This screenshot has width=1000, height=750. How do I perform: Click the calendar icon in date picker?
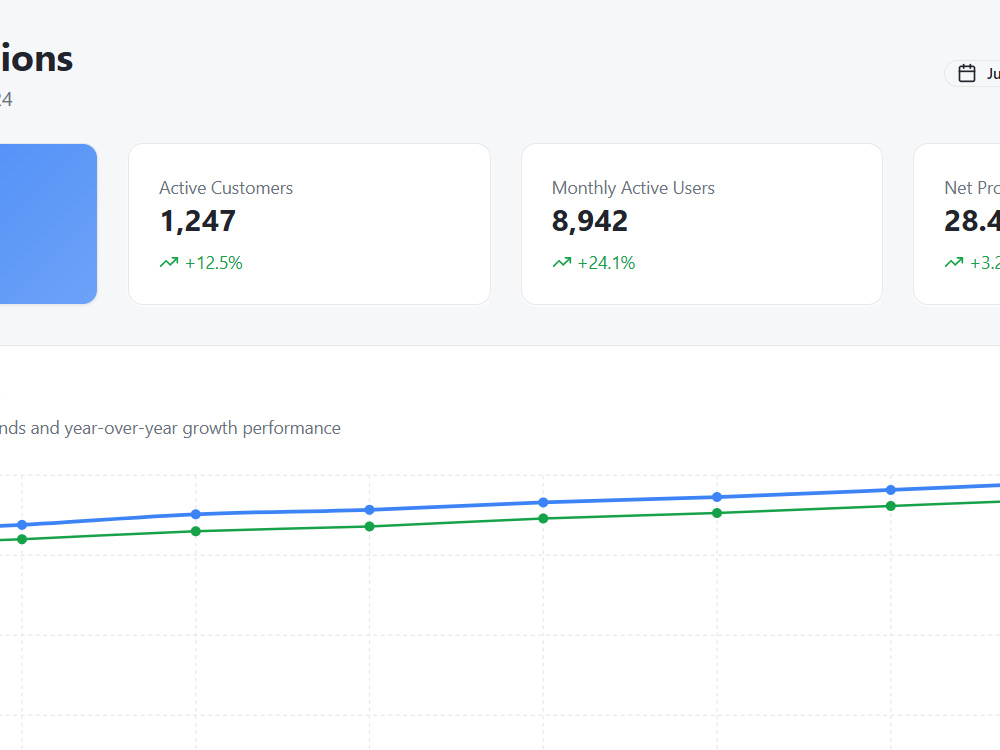(967, 73)
